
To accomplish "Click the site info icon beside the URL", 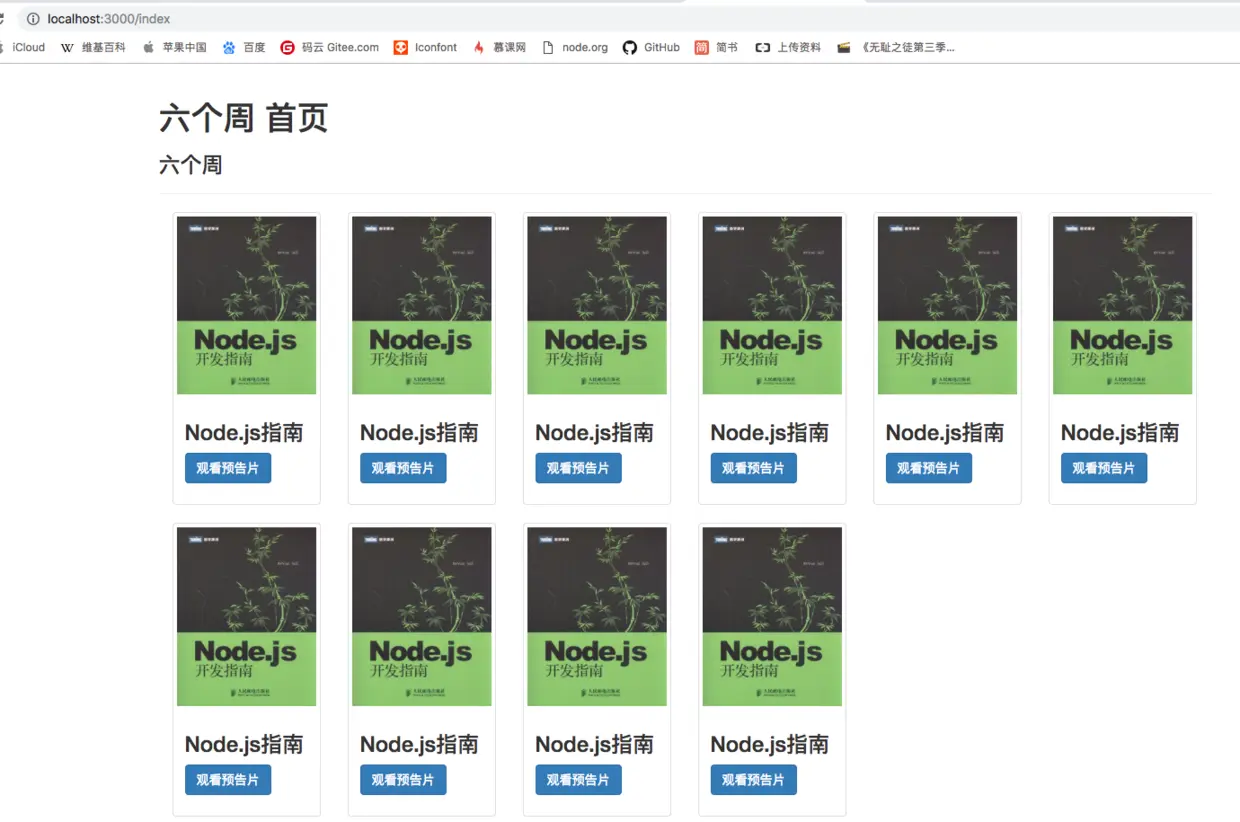I will coord(33,19).
